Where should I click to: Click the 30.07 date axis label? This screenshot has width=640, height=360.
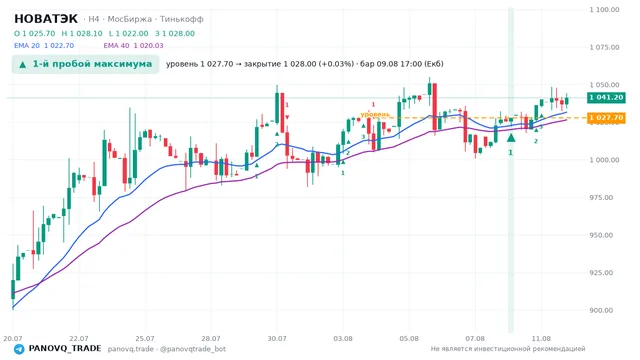tap(277, 338)
